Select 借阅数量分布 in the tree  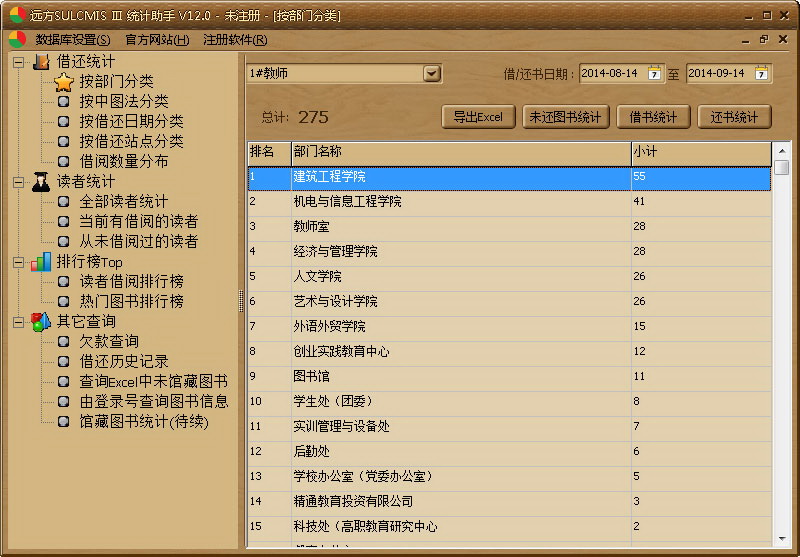pos(124,162)
